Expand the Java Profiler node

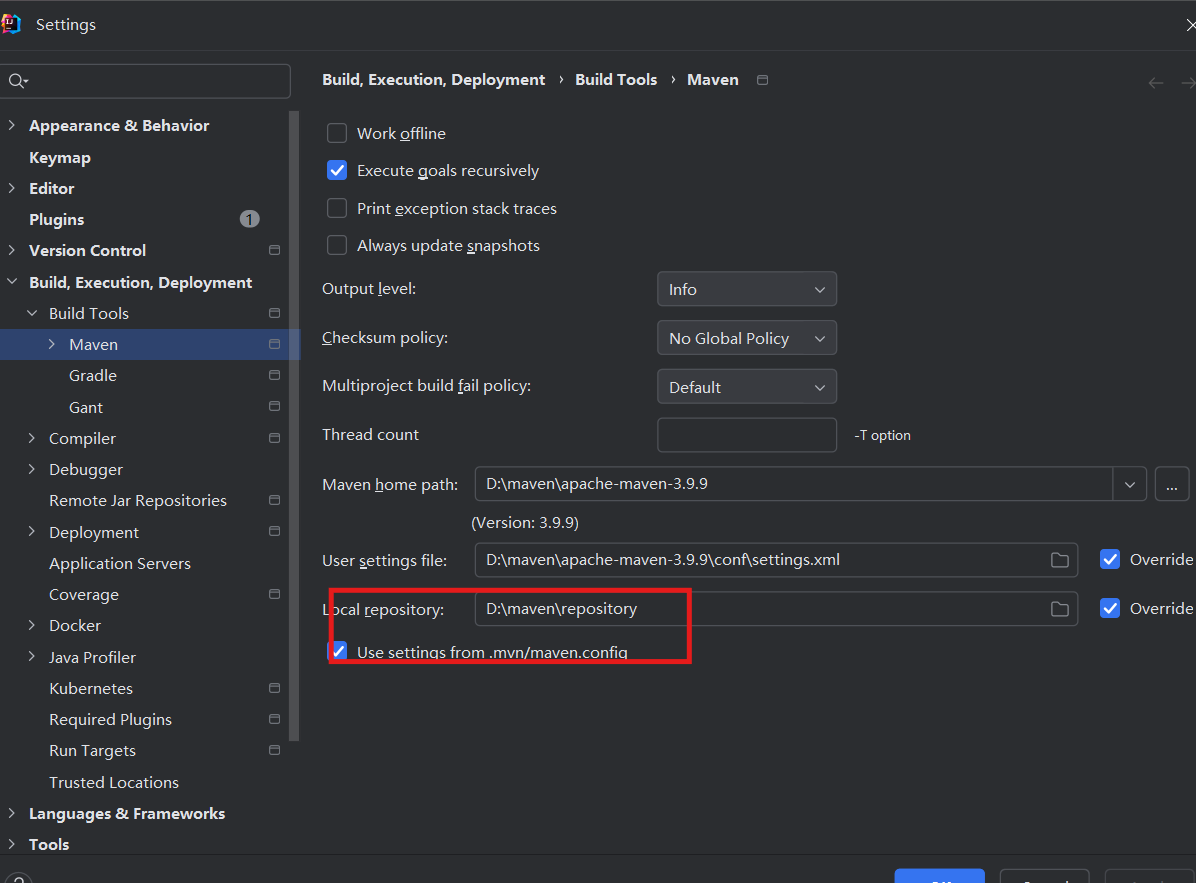(32, 656)
